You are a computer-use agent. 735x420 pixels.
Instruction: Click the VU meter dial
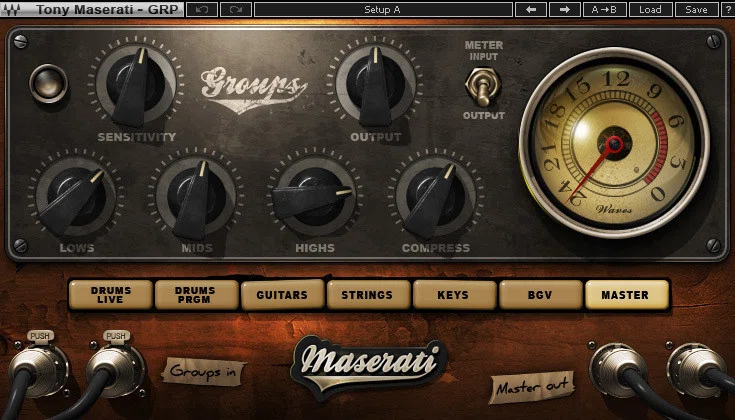click(x=614, y=143)
